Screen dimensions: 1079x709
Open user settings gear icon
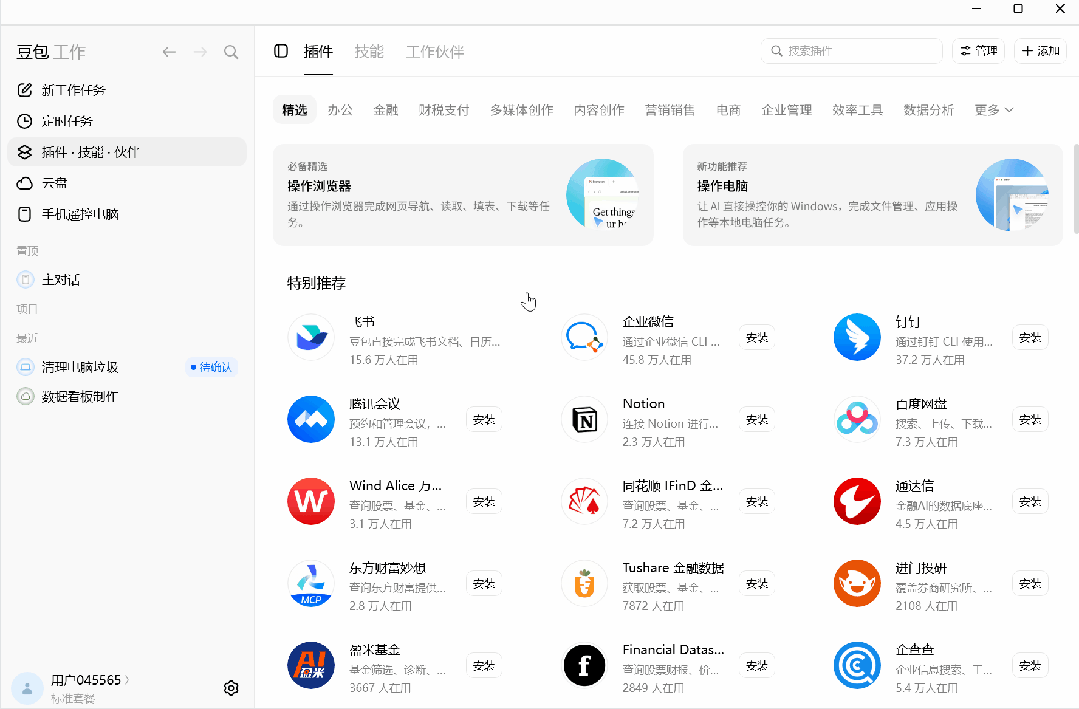231,688
